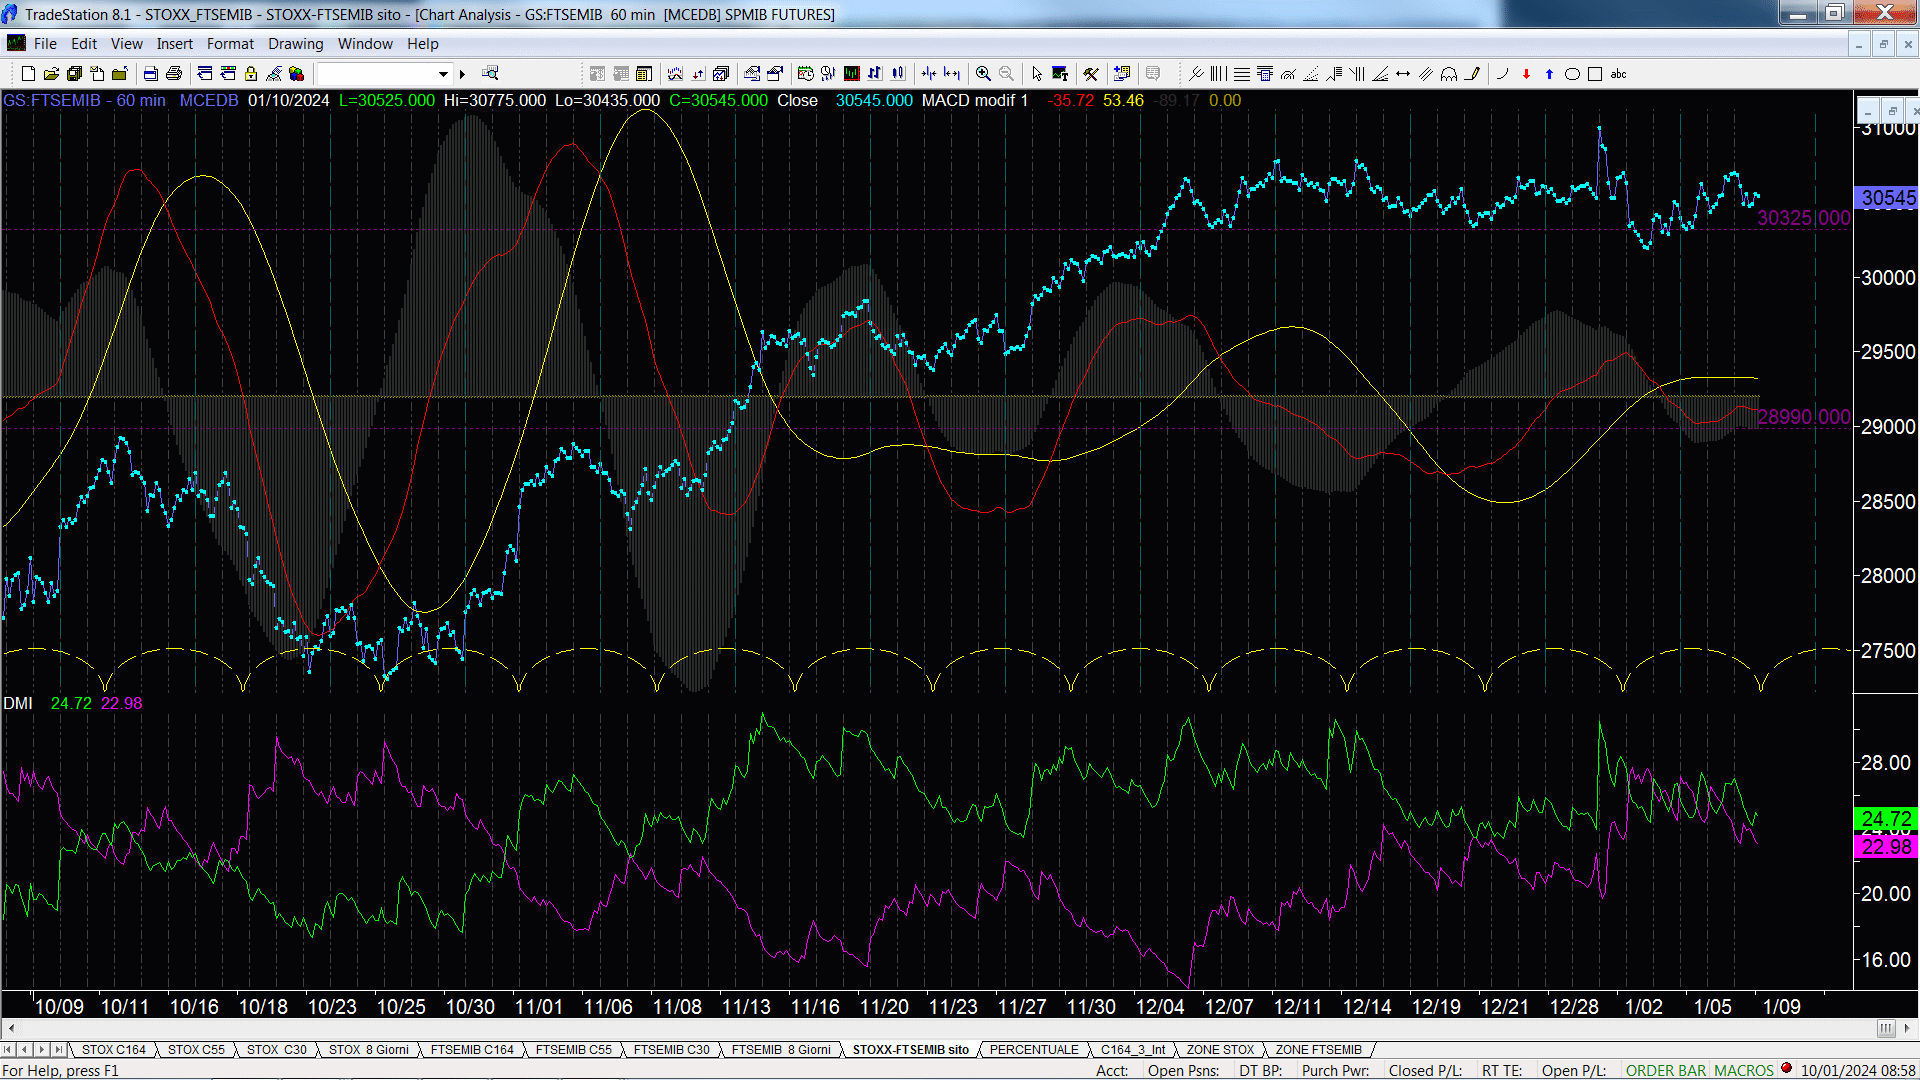Select the ellipse drawing tool
Viewport: 1920px width, 1080px height.
tap(1572, 73)
